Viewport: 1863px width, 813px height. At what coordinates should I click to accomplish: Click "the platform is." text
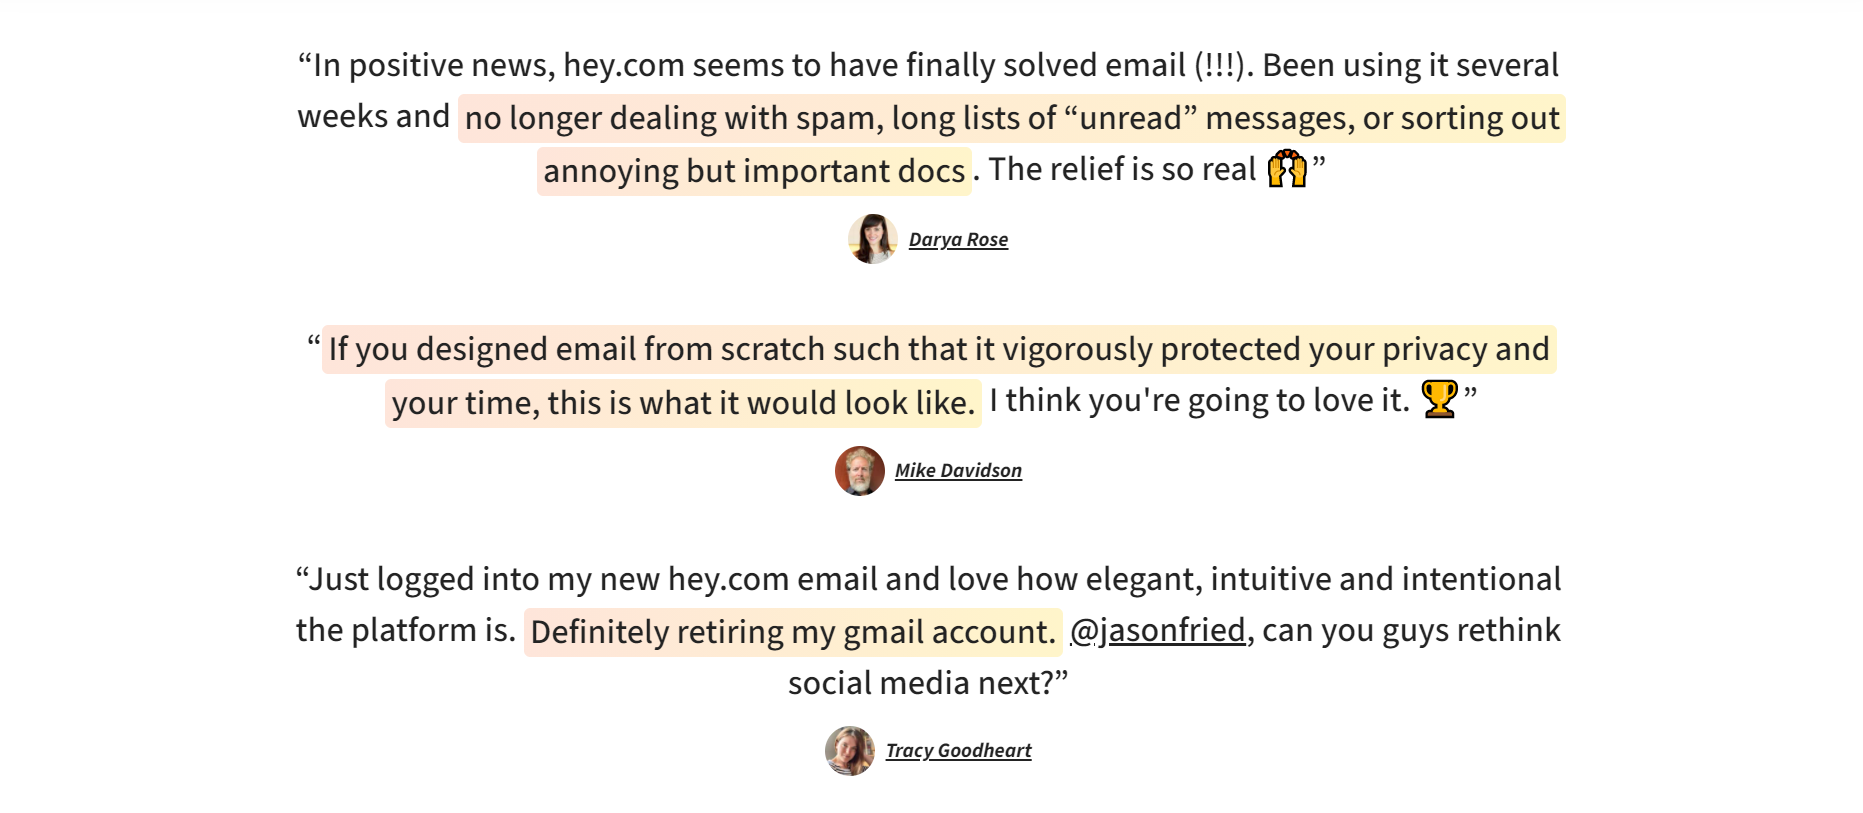406,631
